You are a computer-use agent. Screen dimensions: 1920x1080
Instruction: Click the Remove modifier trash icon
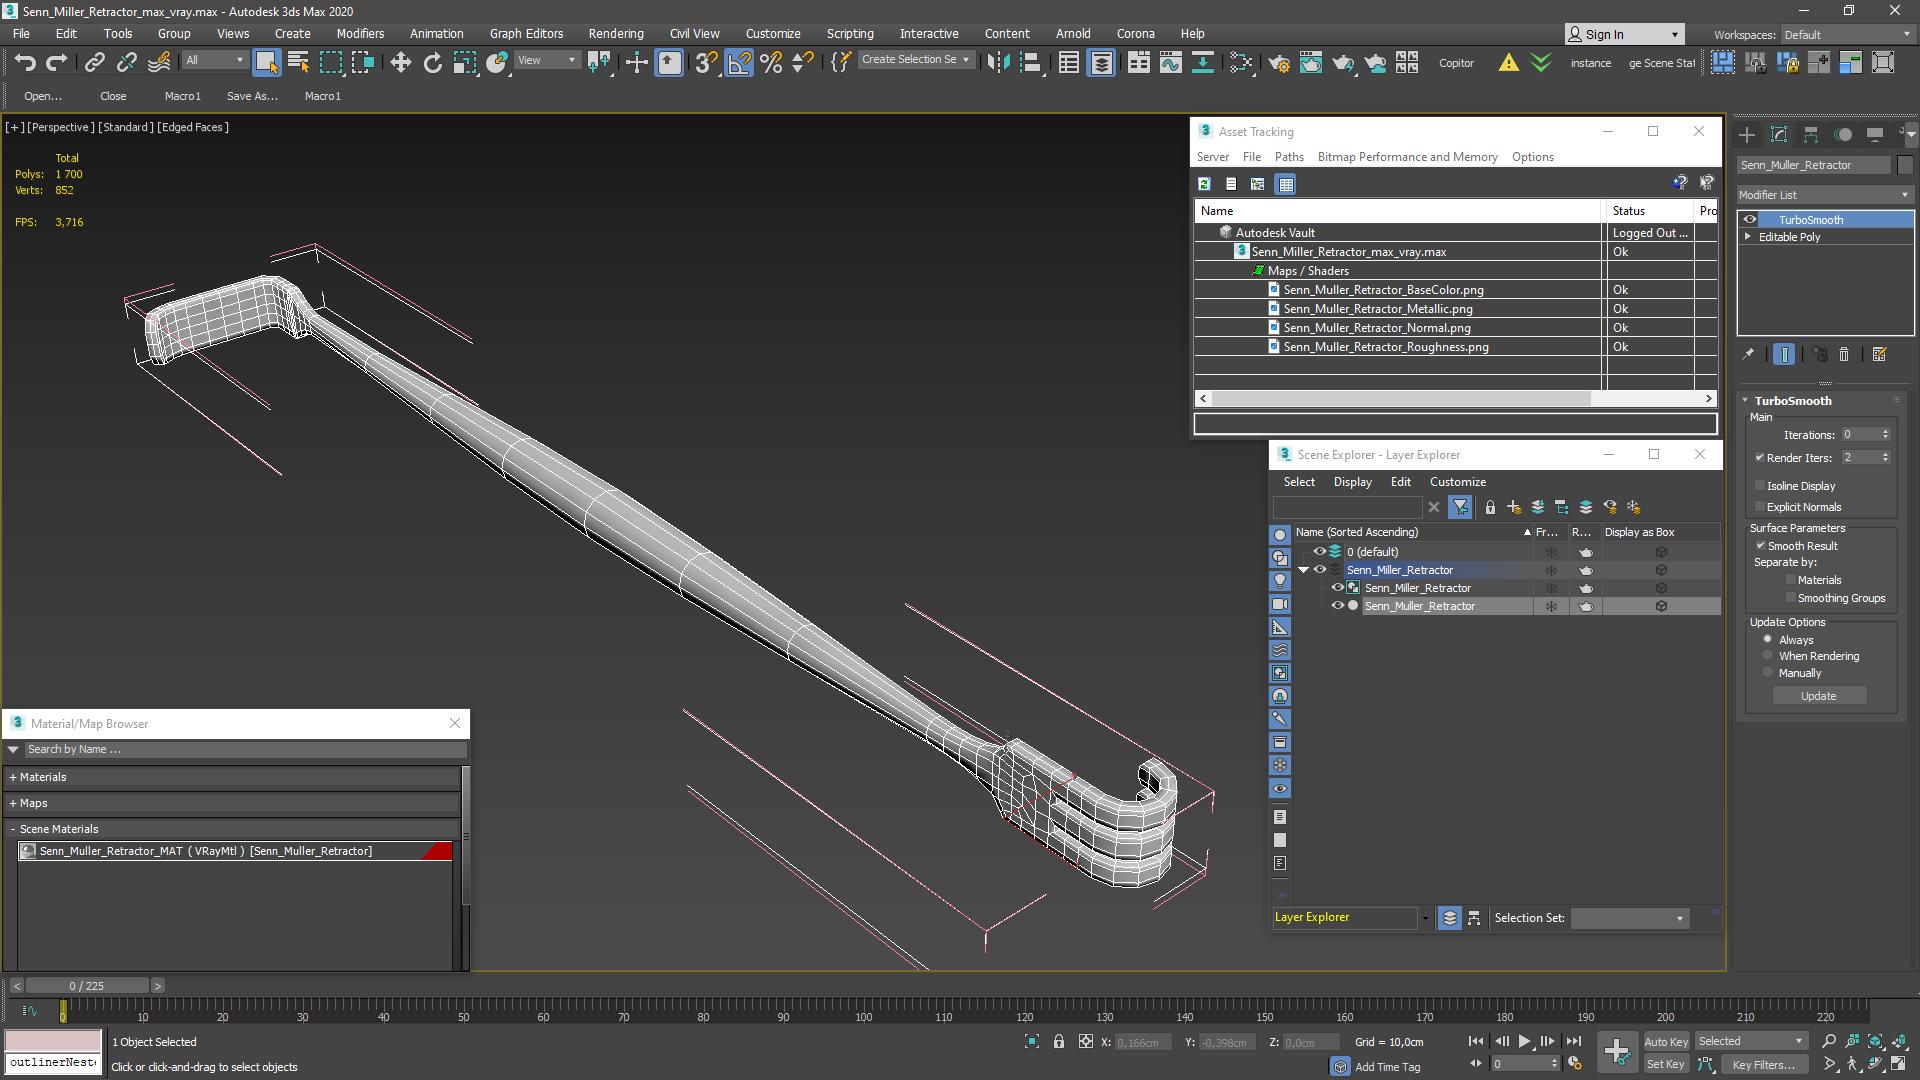tap(1844, 354)
